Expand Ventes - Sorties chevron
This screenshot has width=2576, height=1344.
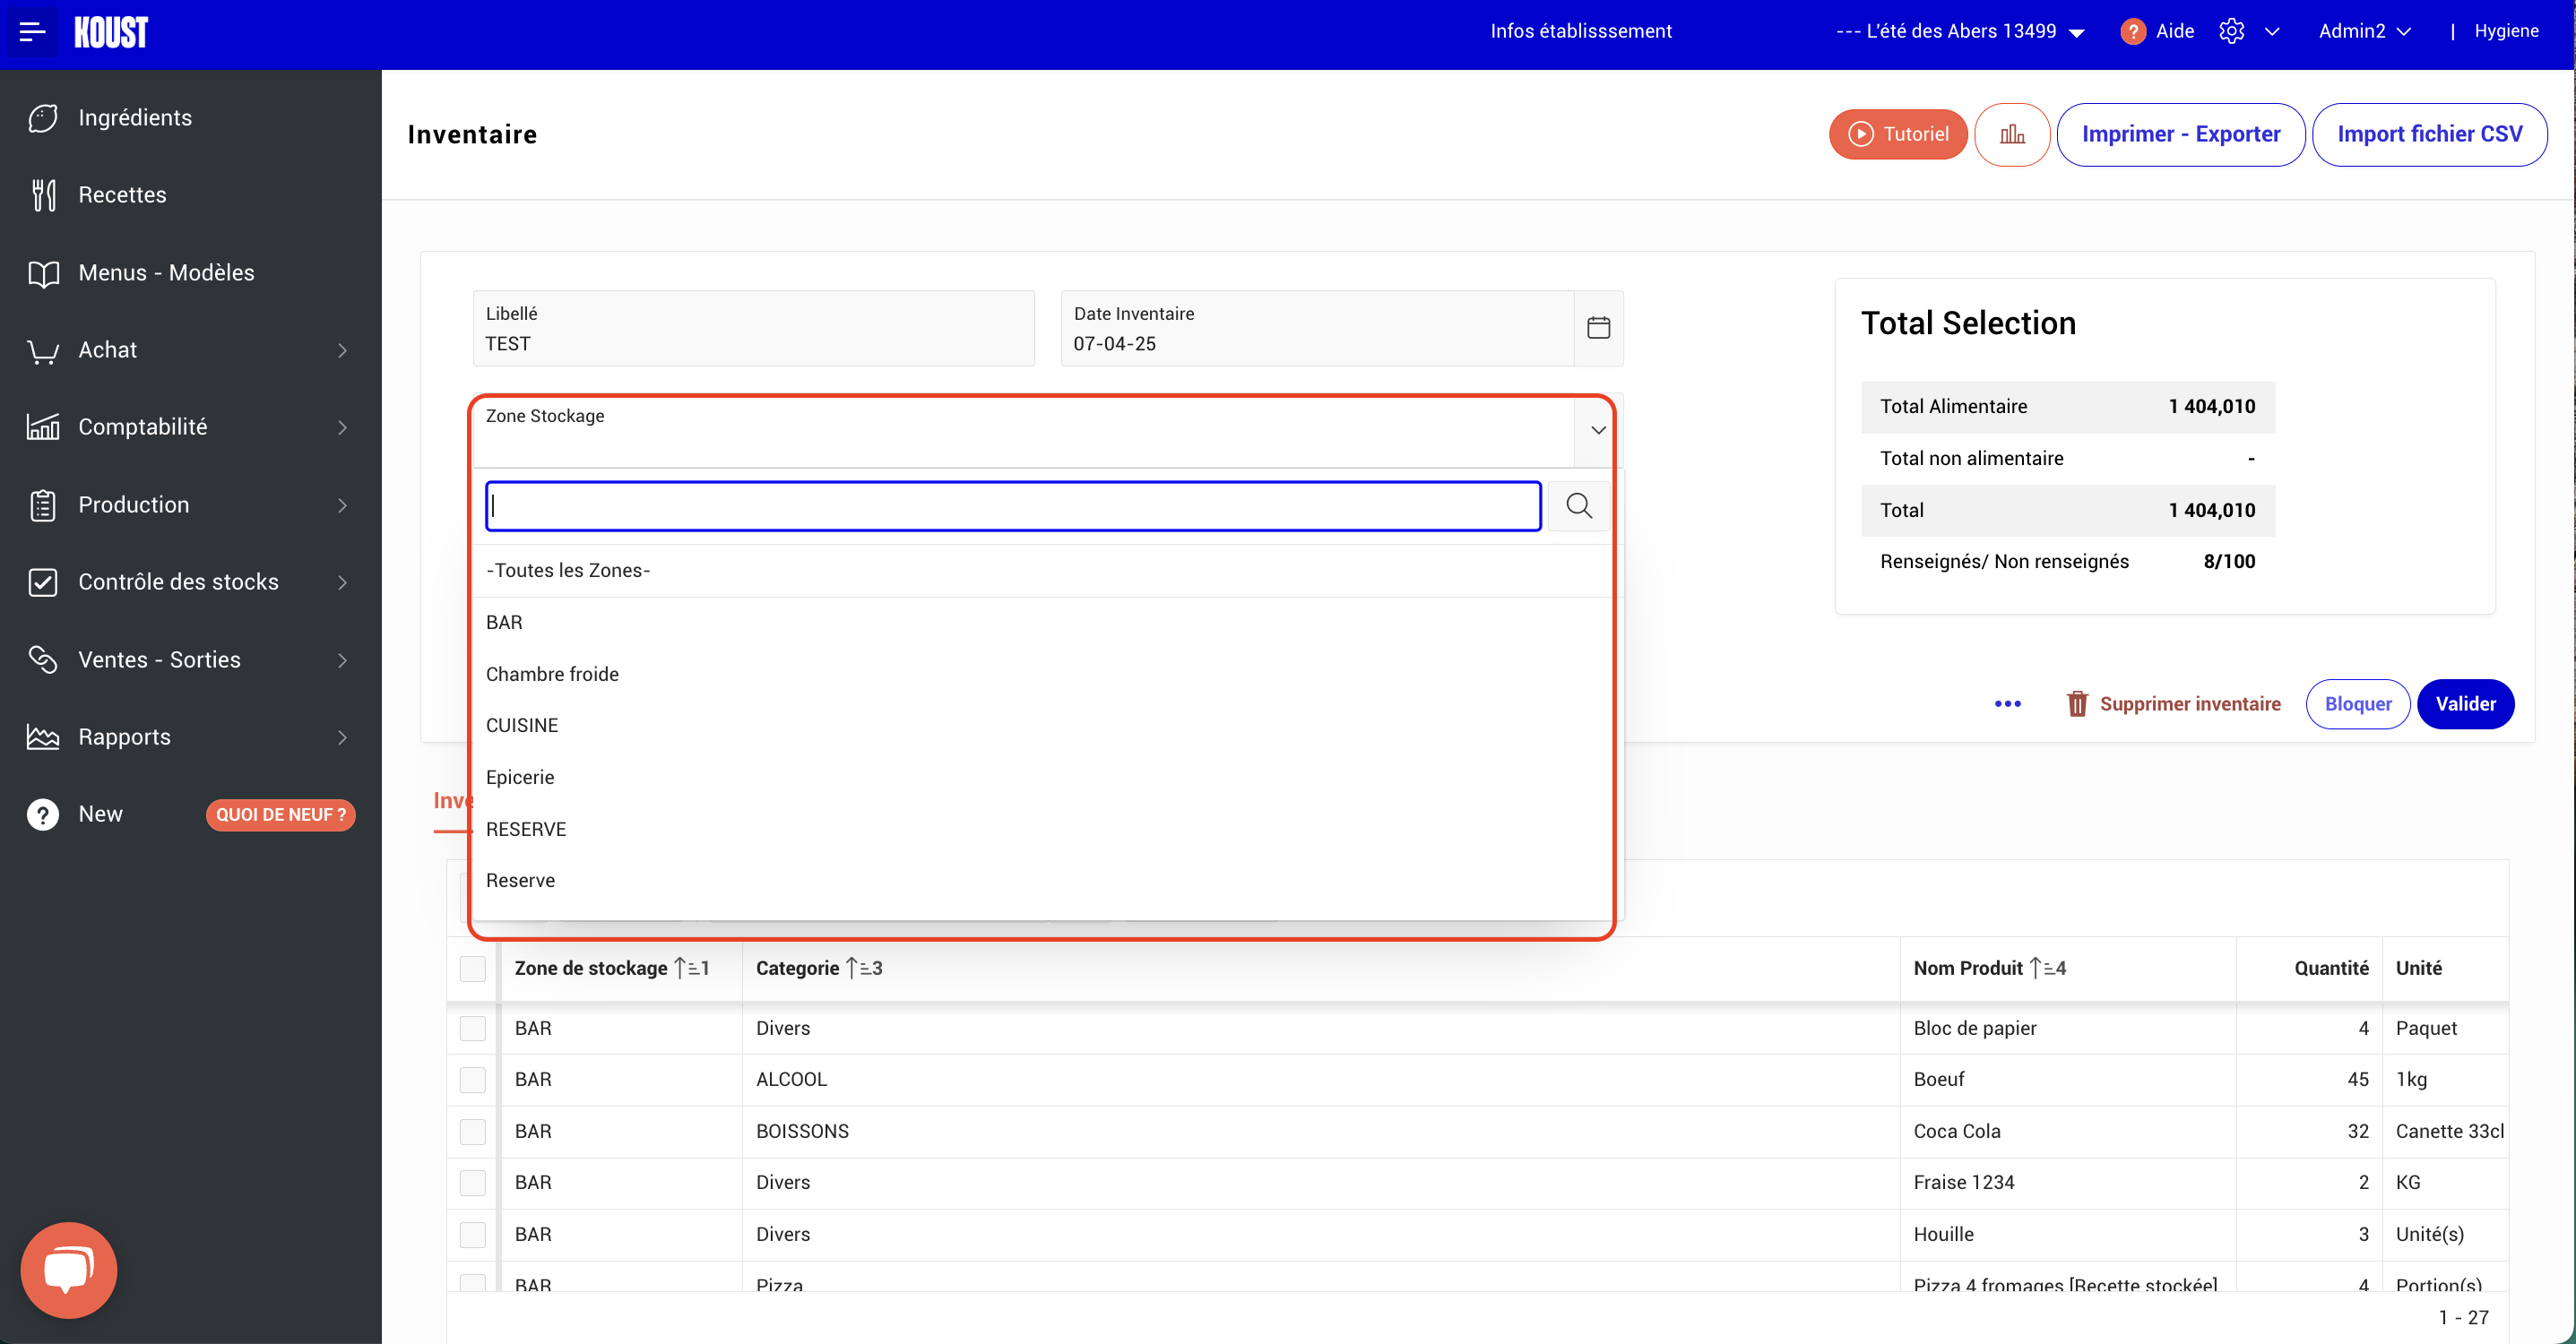pos(343,660)
